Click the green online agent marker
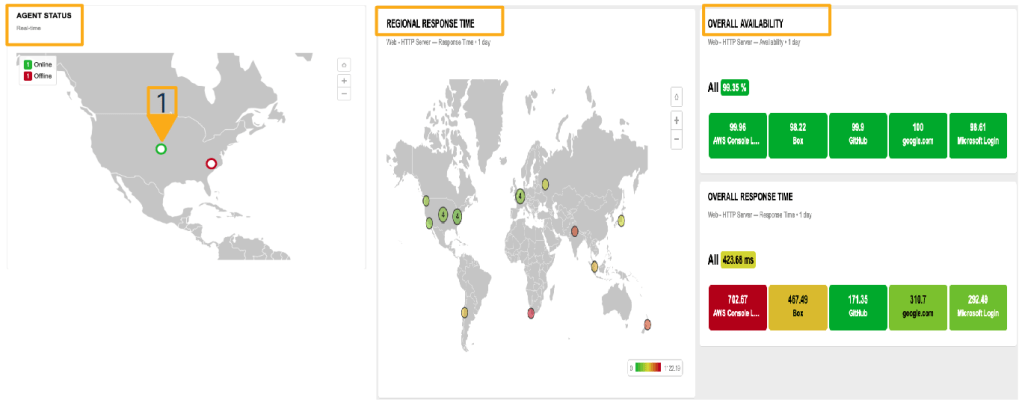The image size is (1022, 403). [161, 149]
